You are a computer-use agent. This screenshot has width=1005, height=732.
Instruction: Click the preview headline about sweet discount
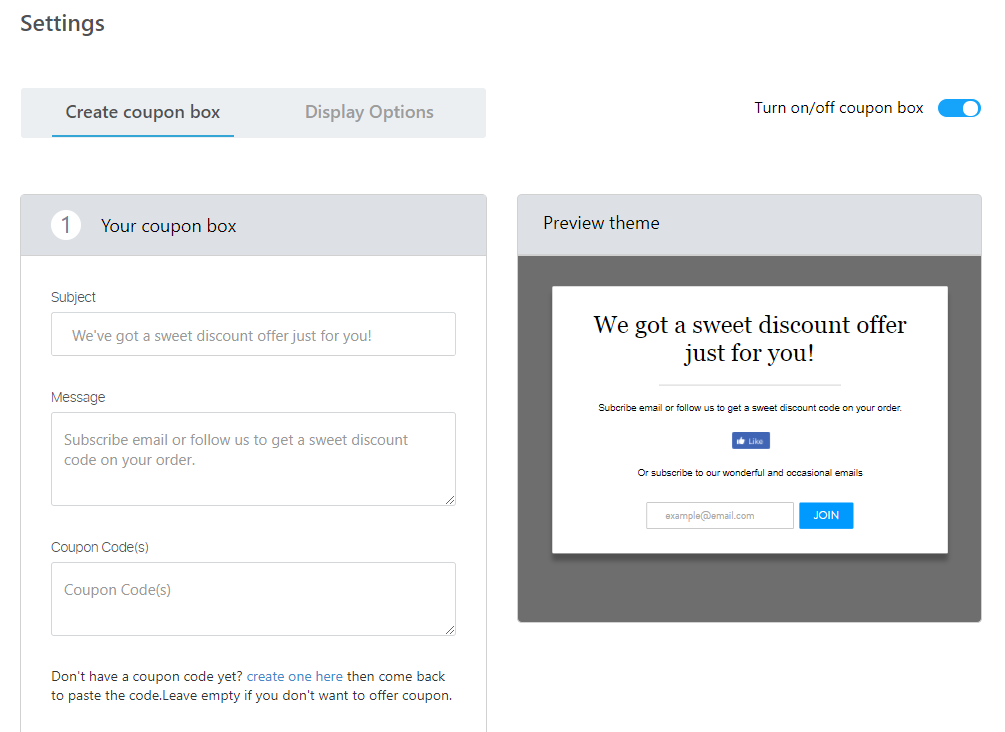point(749,339)
